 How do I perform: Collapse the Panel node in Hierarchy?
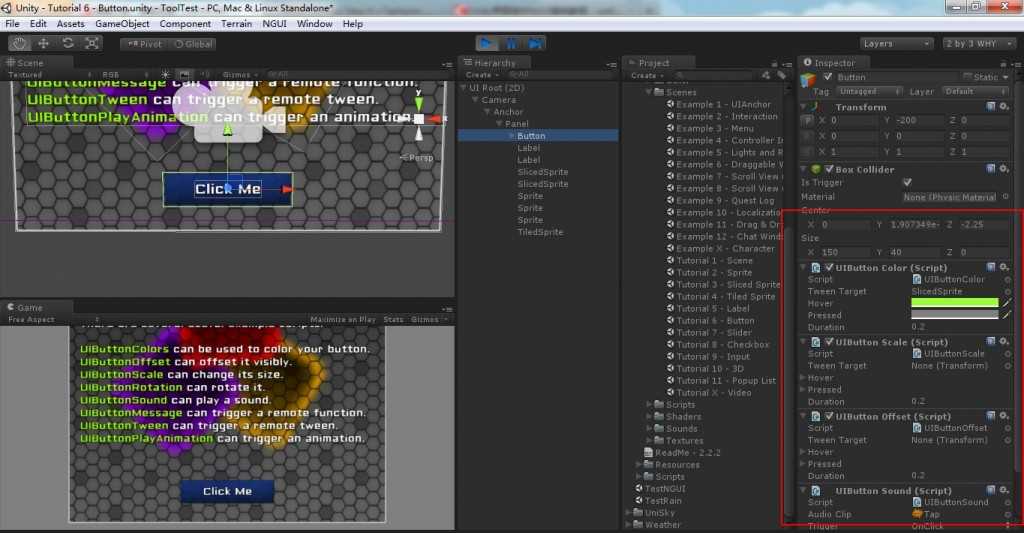(x=499, y=123)
